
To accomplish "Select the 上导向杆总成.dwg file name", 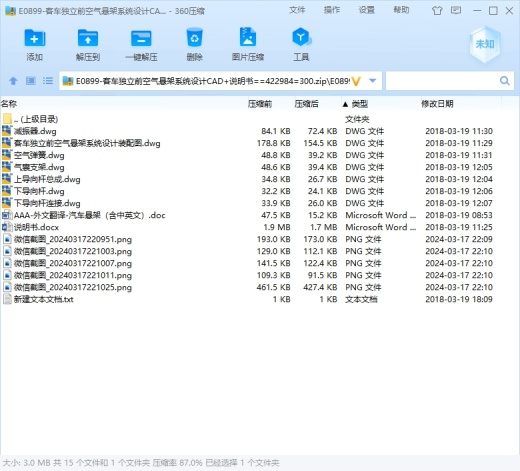I will tap(47, 179).
